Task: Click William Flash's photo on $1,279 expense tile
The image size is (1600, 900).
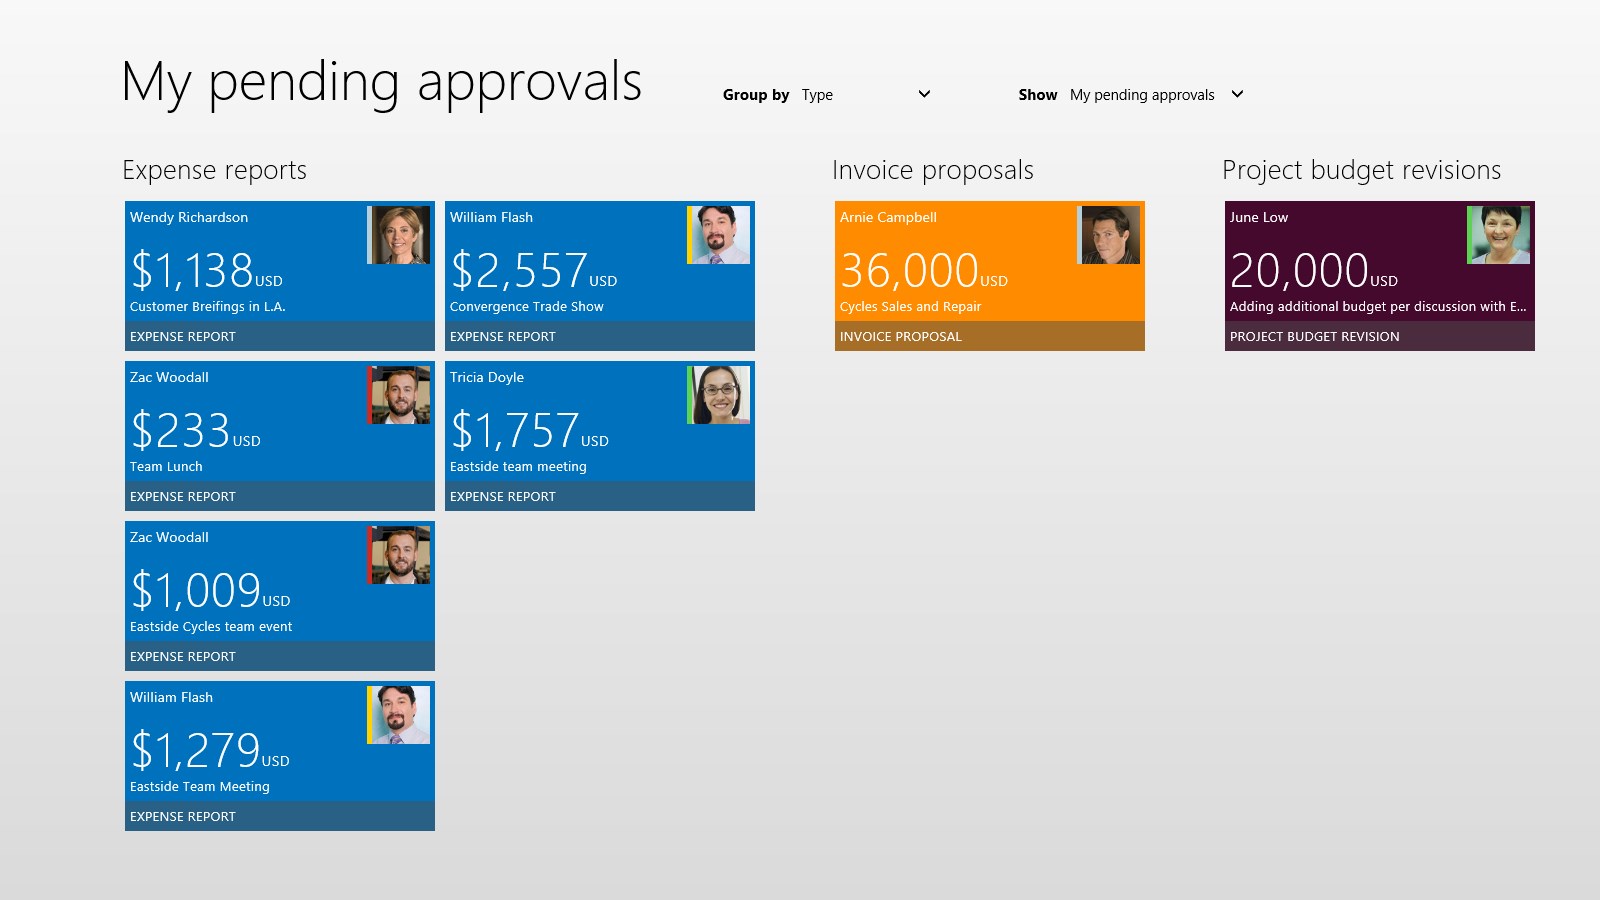Action: (399, 715)
